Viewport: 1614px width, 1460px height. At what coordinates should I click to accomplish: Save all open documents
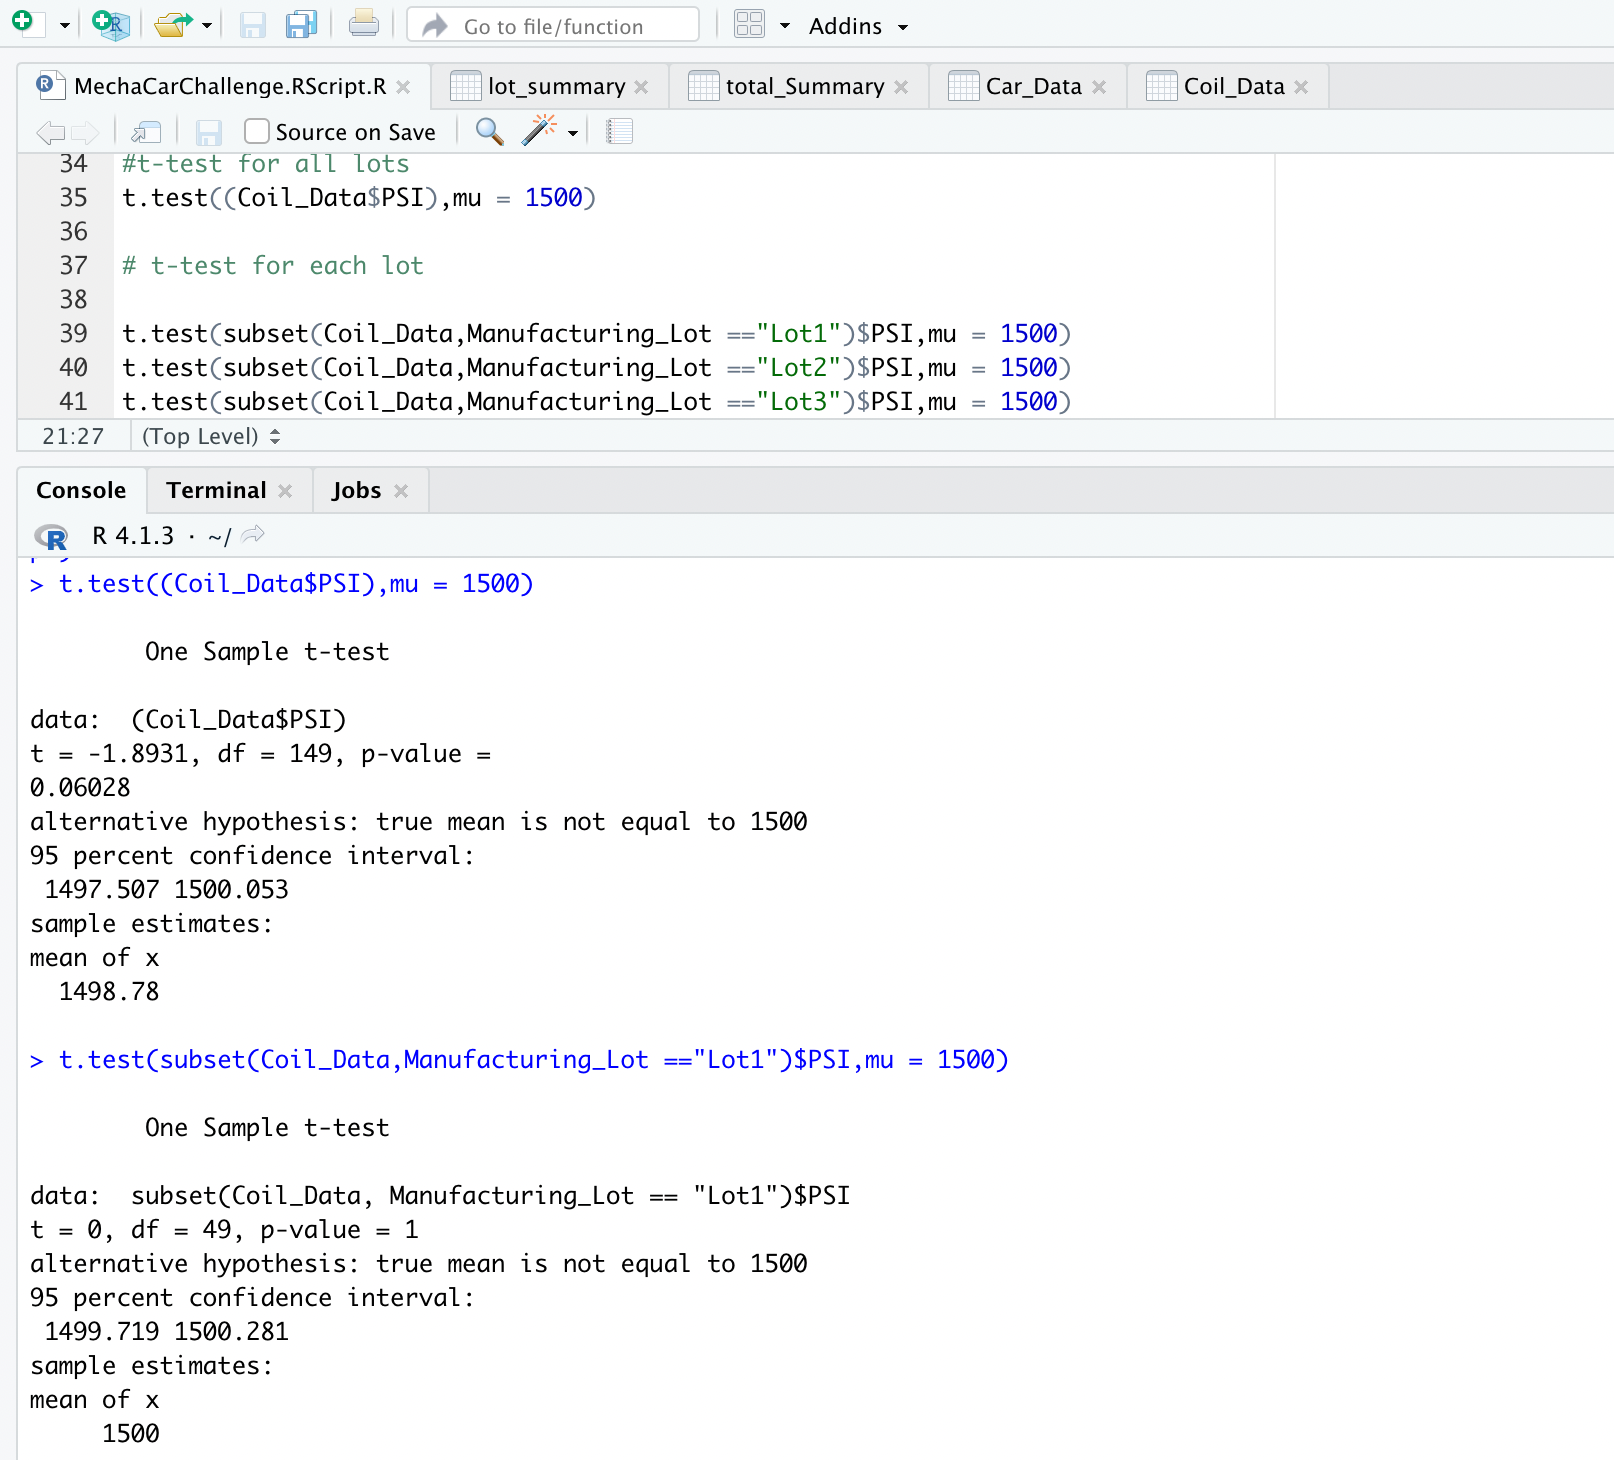pyautogui.click(x=300, y=26)
